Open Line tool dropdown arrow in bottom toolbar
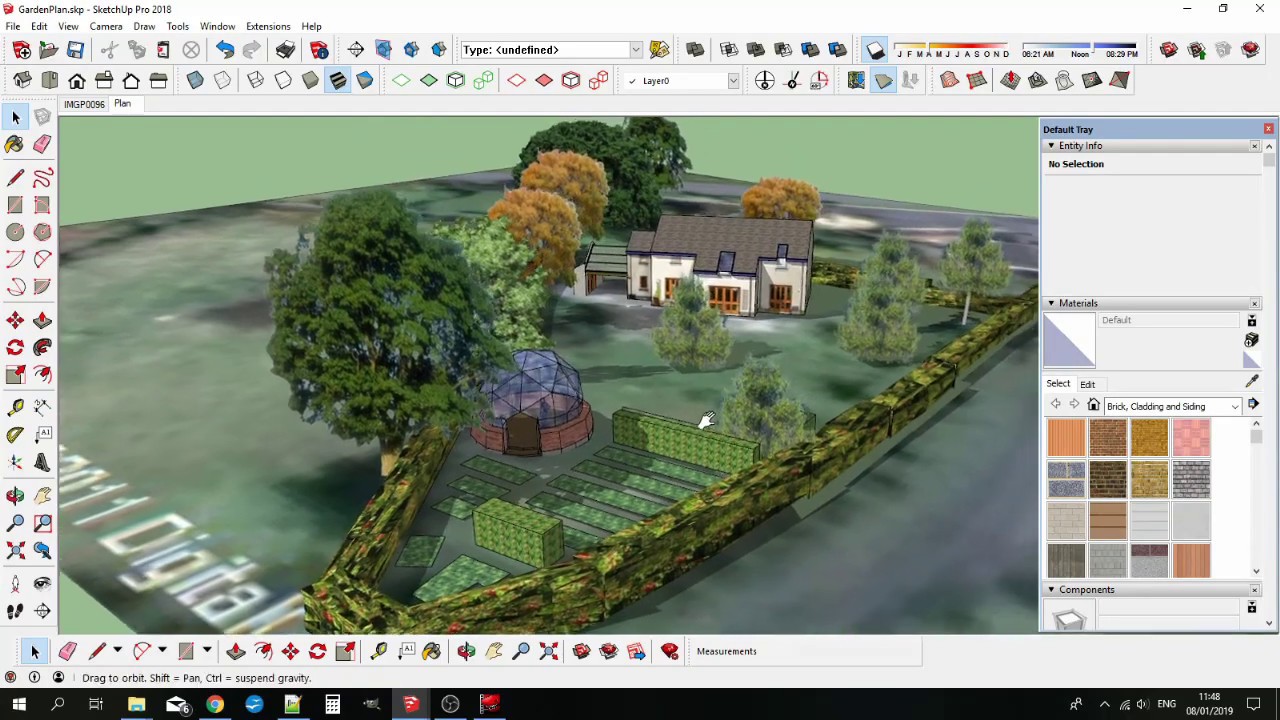The width and height of the screenshot is (1280, 720). click(x=116, y=651)
